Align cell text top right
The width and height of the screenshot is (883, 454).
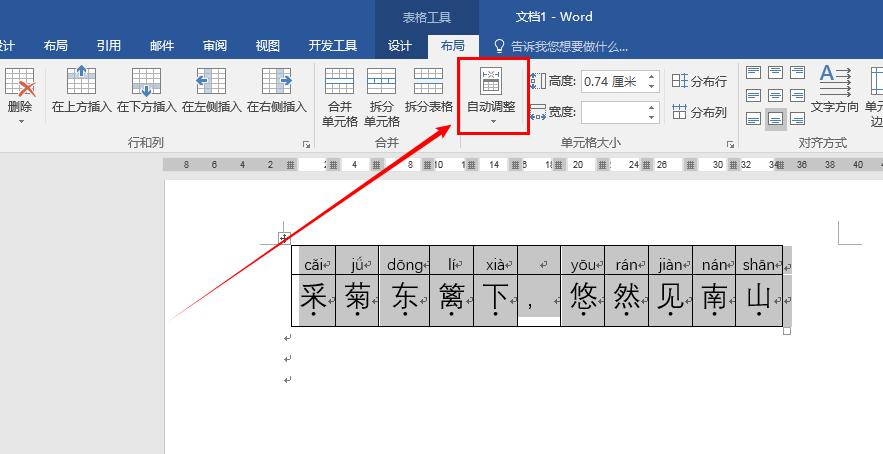797,72
